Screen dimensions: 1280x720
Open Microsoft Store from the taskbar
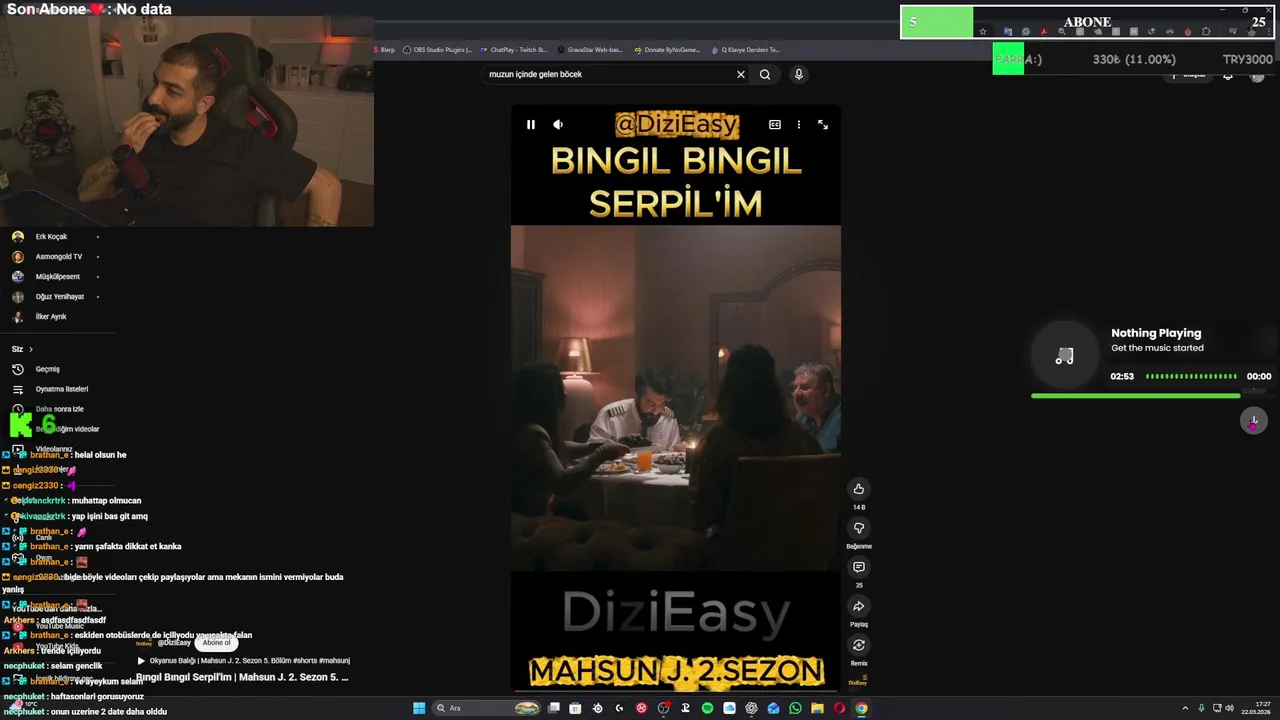coord(575,708)
